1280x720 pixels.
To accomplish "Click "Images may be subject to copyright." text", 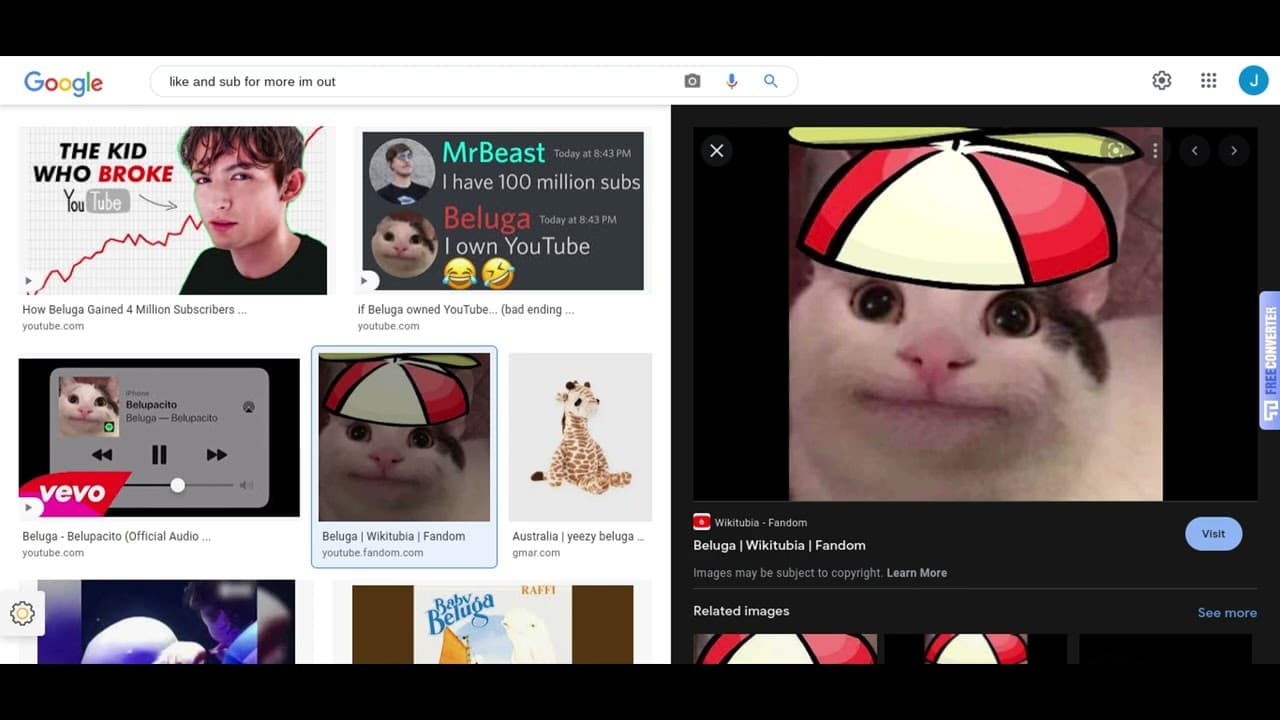I will pyautogui.click(x=788, y=573).
